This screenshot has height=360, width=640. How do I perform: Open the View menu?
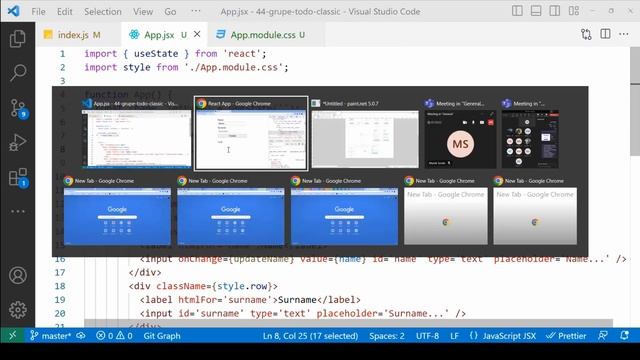[143, 11]
